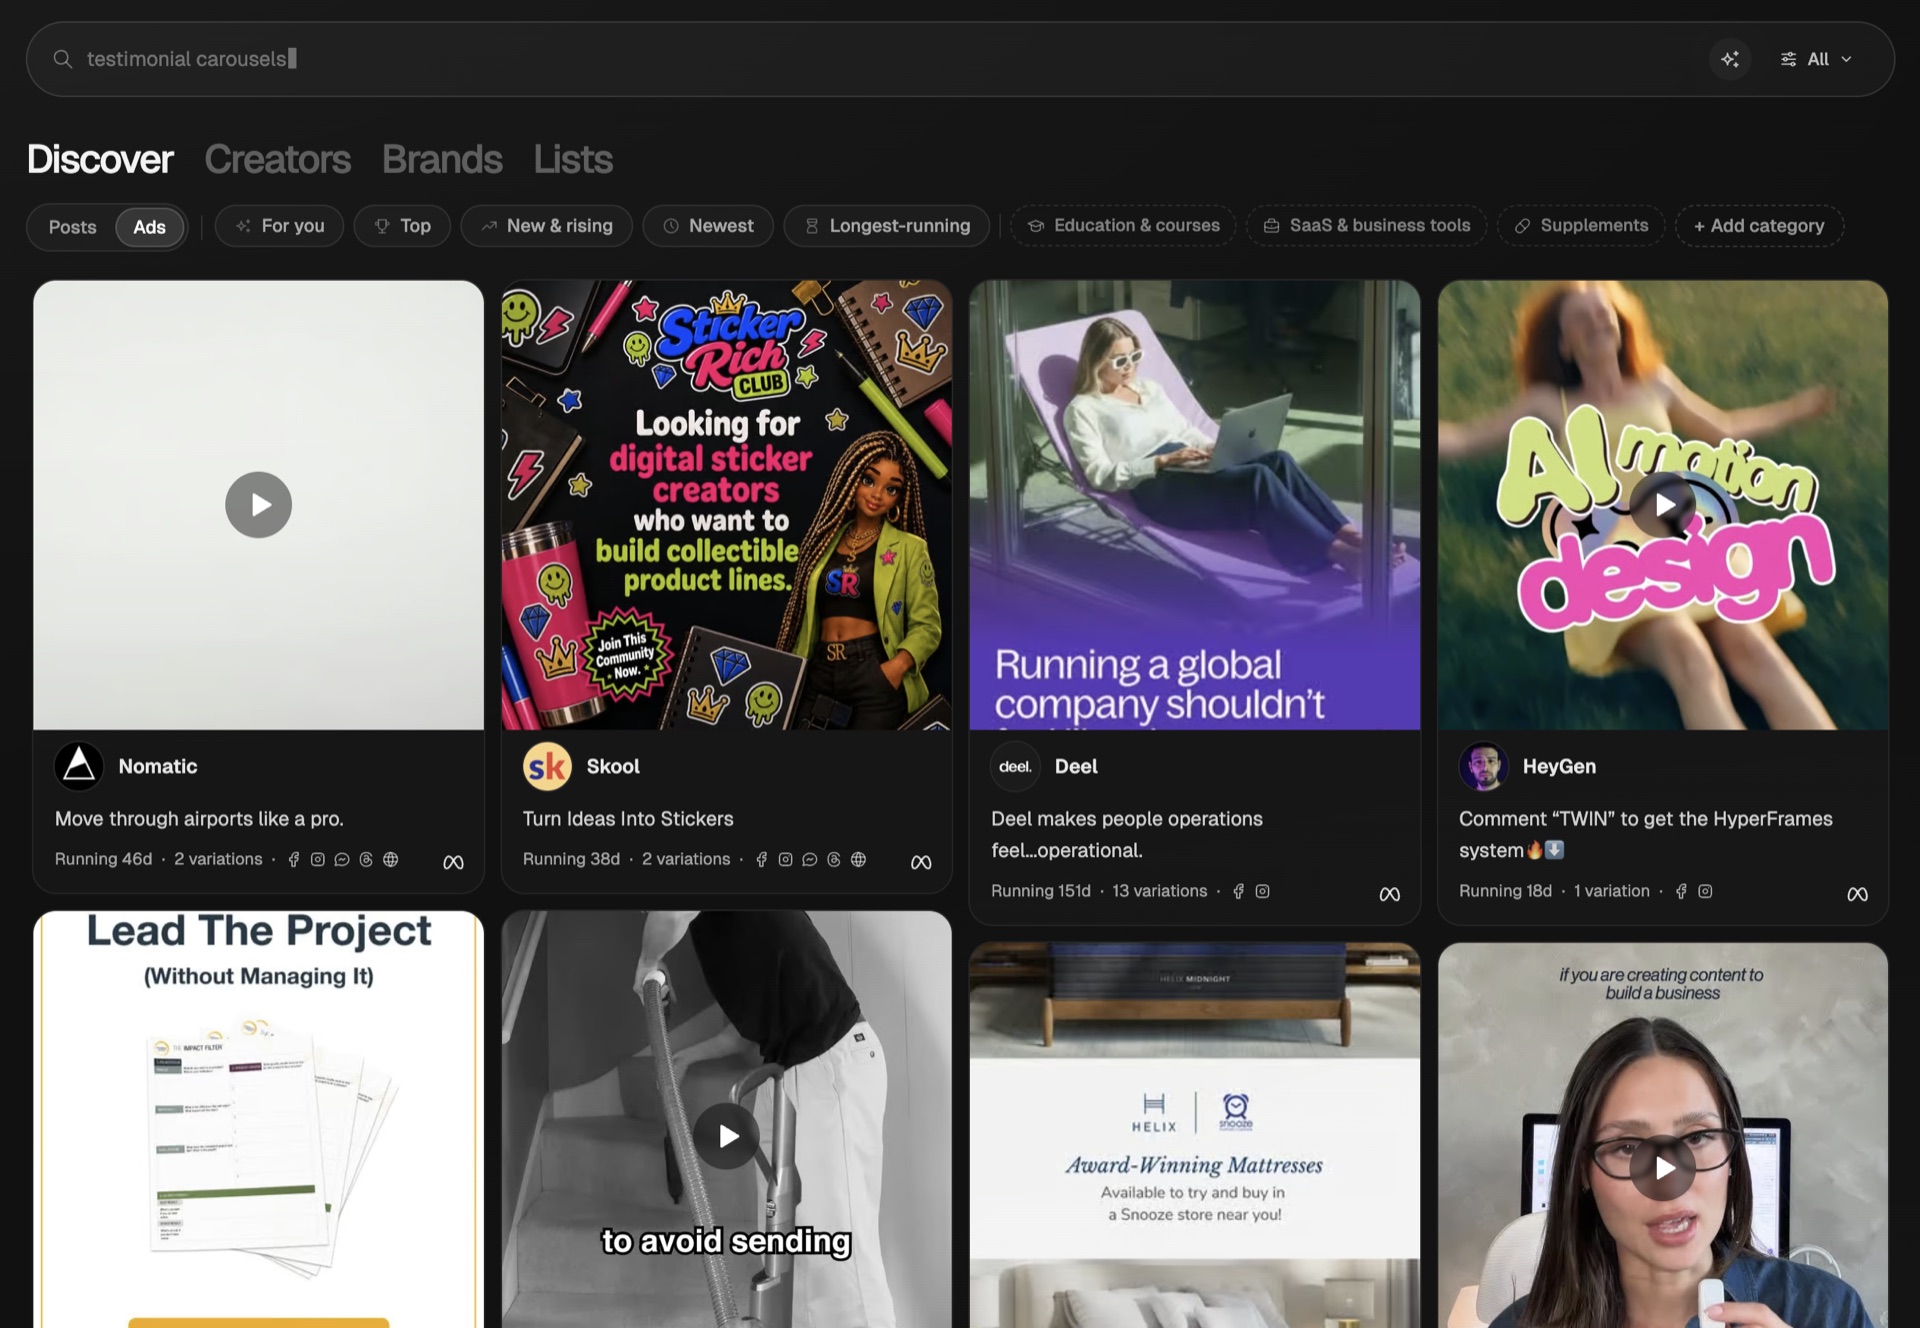Switch to the Creators tab
1920x1328 pixels.
[x=277, y=159]
